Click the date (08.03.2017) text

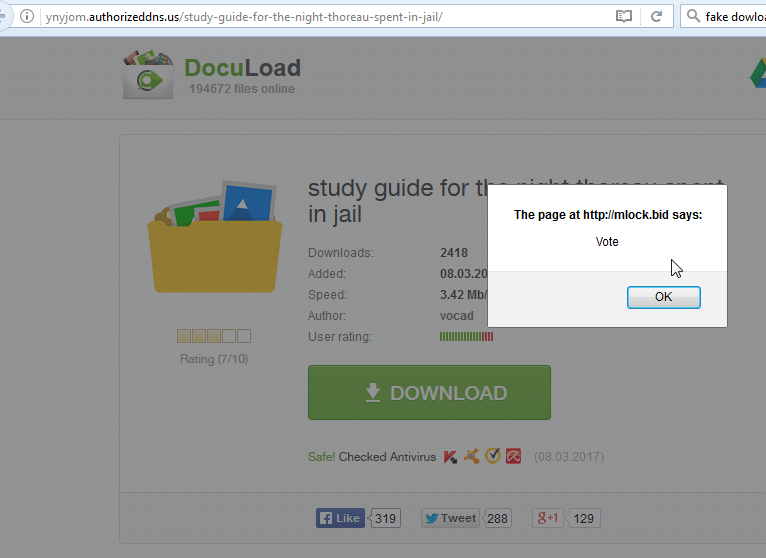(x=569, y=457)
